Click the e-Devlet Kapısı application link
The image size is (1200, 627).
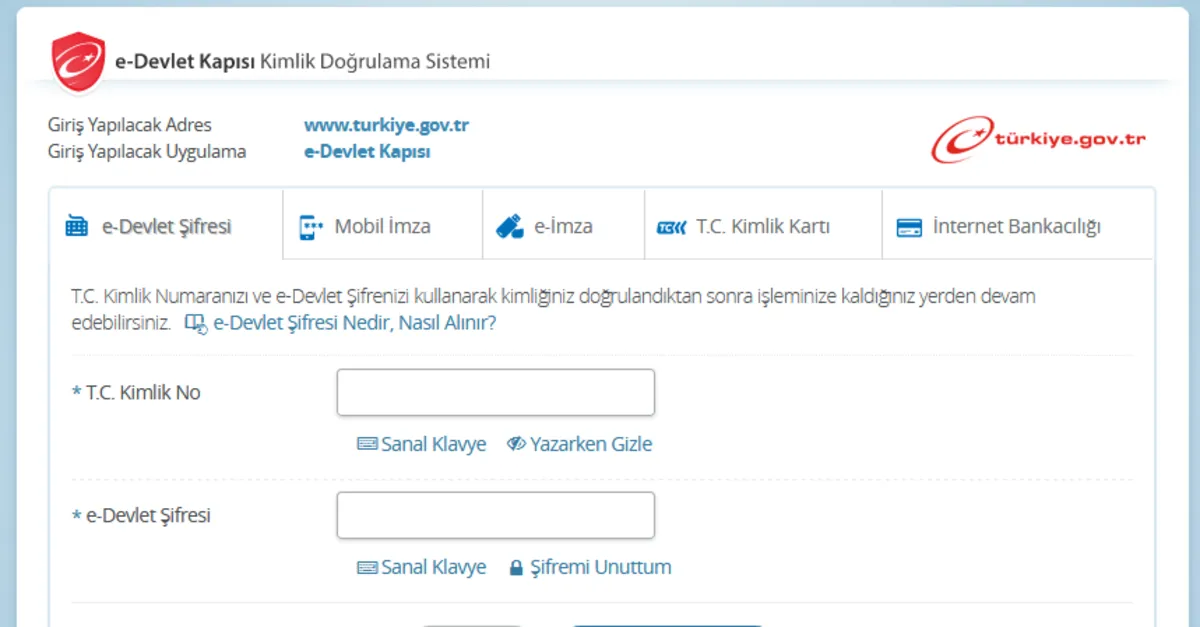(367, 152)
